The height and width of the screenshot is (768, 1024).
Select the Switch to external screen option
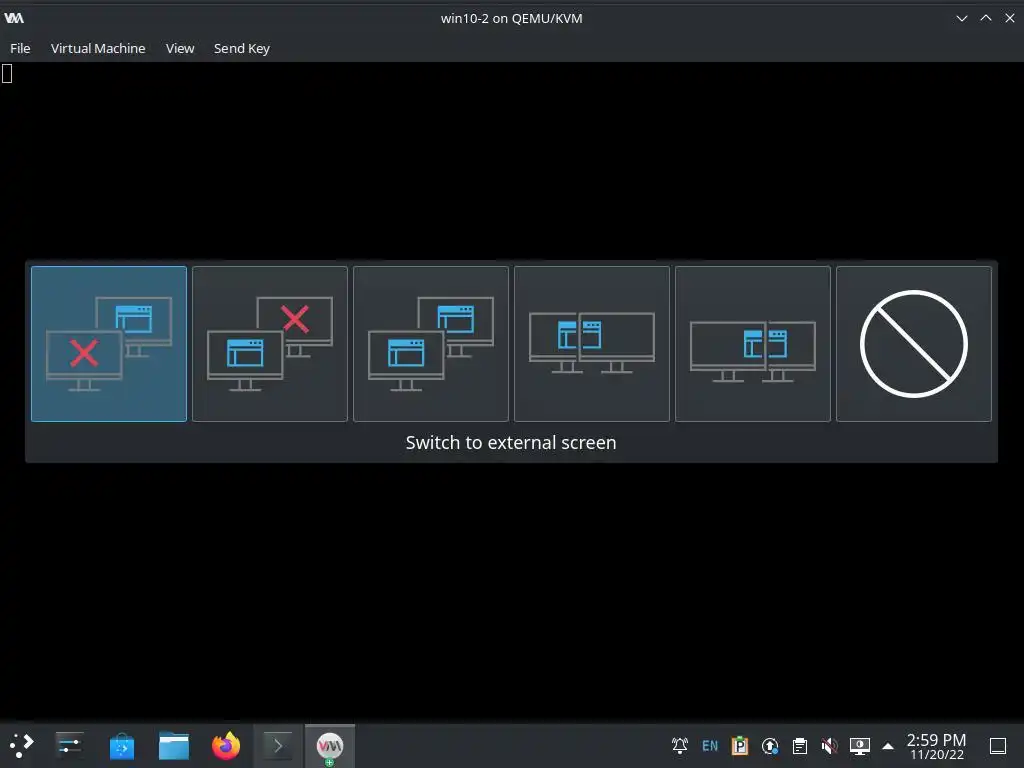click(x=108, y=344)
